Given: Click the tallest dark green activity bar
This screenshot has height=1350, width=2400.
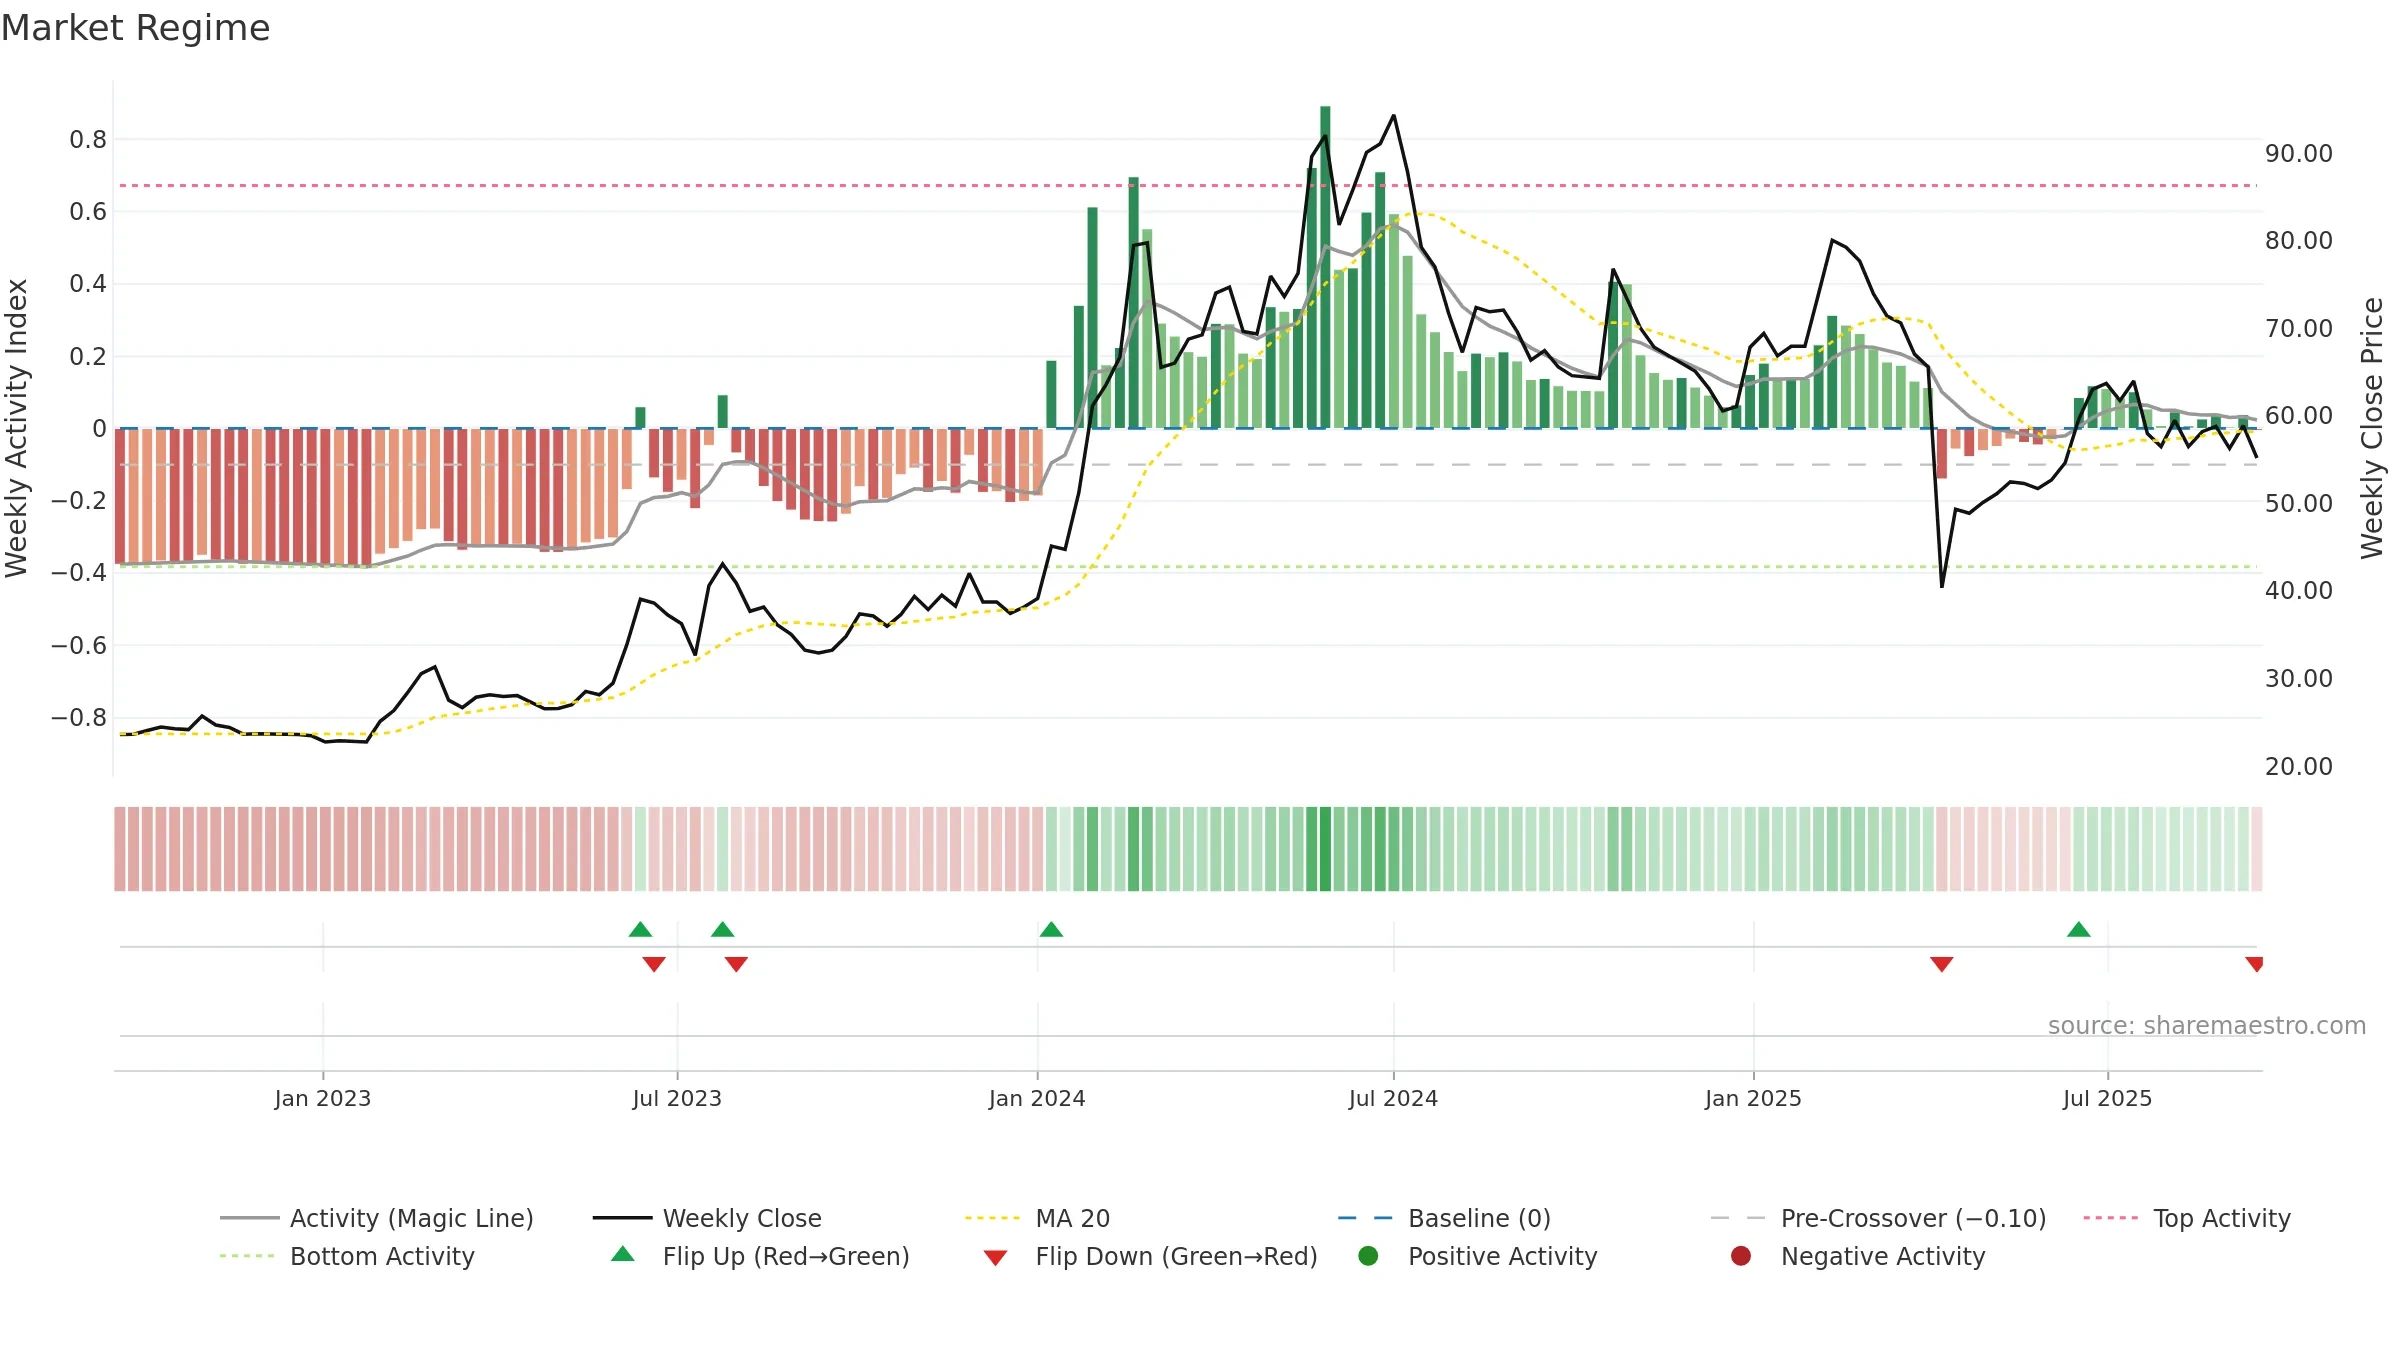Looking at the screenshot, I should (x=1325, y=267).
